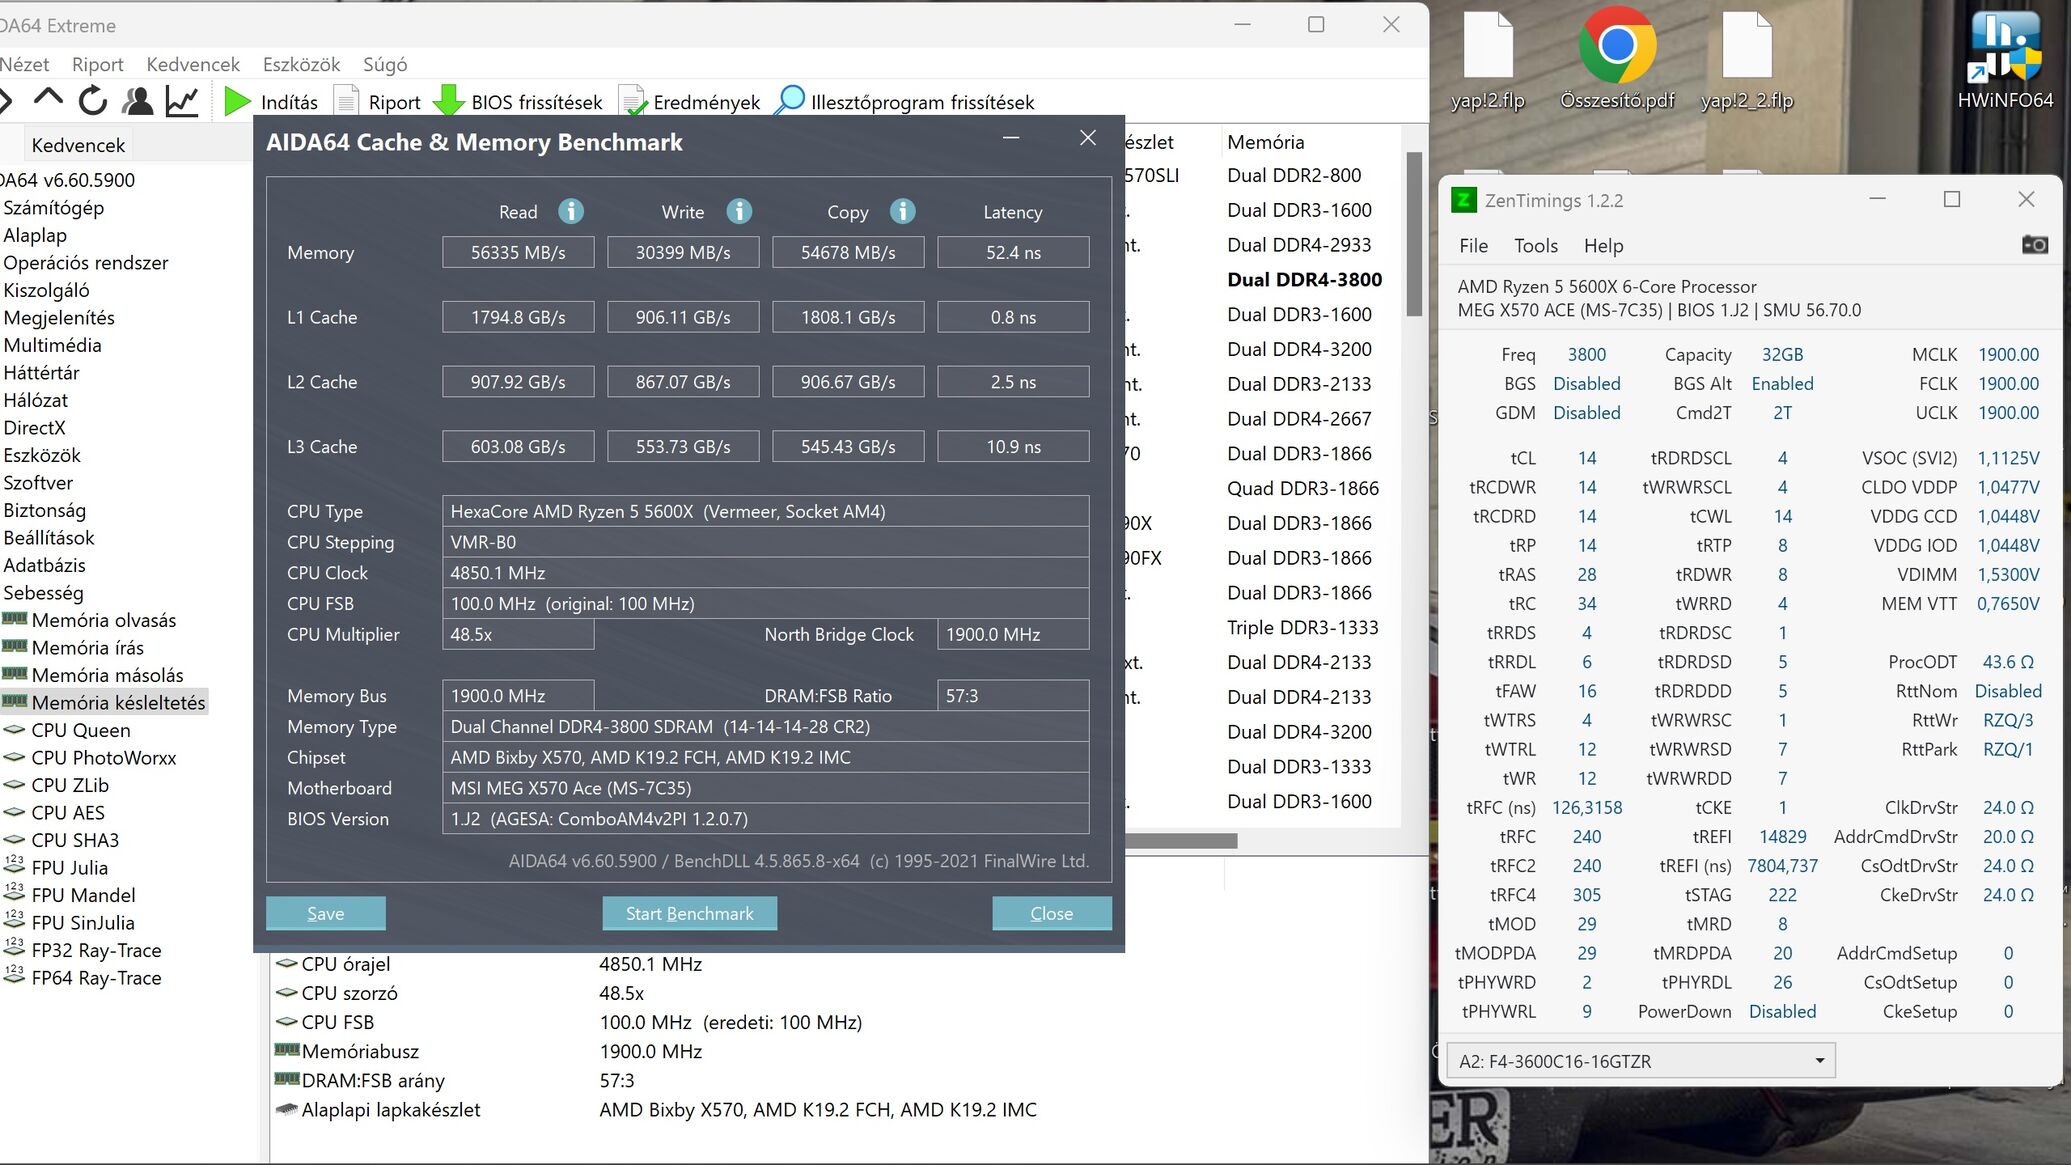
Task: Click Illesztőprogram frissítések magnifier icon
Action: (790, 101)
